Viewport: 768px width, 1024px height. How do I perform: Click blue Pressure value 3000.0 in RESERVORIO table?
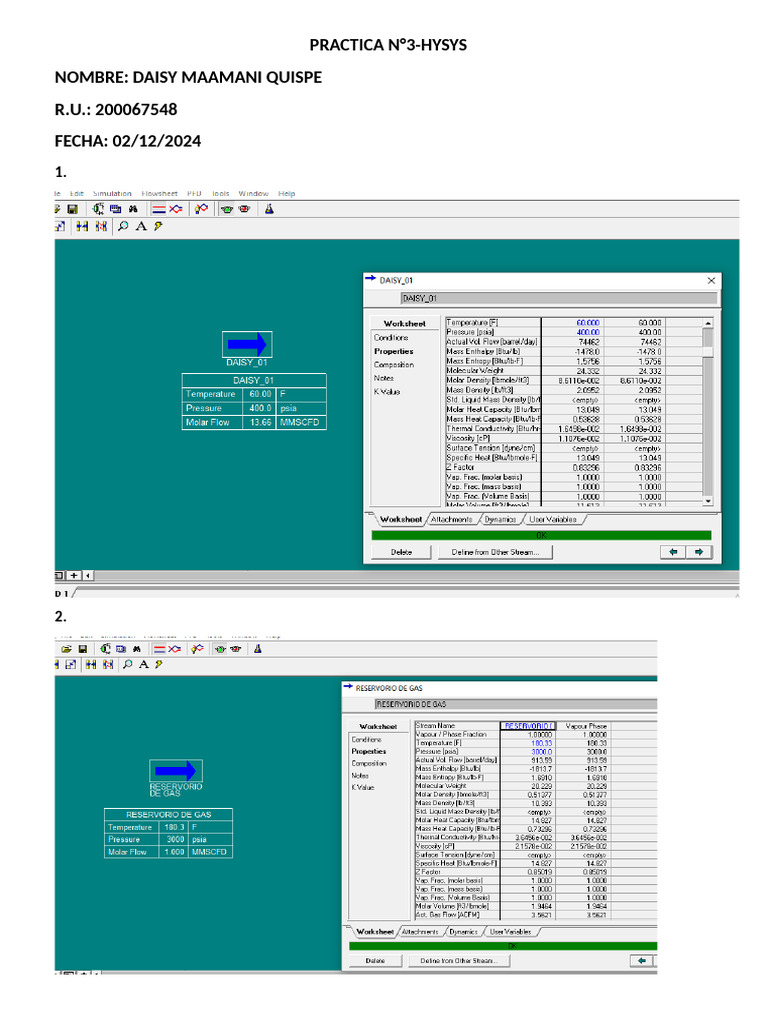(x=541, y=752)
